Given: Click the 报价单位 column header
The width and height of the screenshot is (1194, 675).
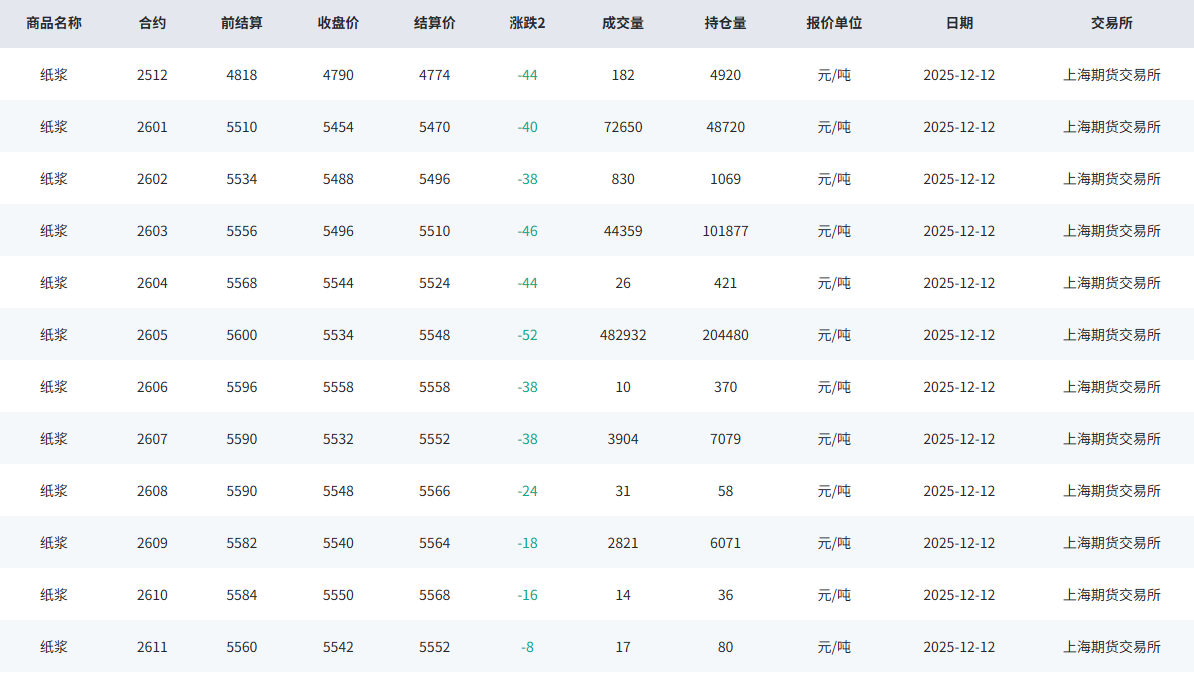Looking at the screenshot, I should (x=834, y=23).
